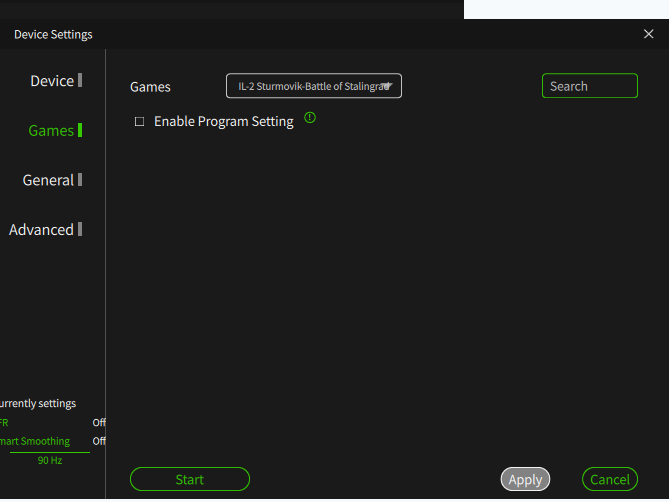Viewport: 669px width, 502px height.
Task: Click the Currently settings heading
Action: click(38, 404)
